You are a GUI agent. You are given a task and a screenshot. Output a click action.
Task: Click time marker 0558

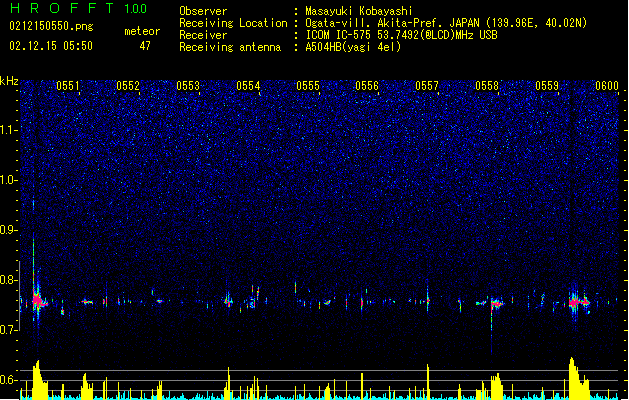487,86
